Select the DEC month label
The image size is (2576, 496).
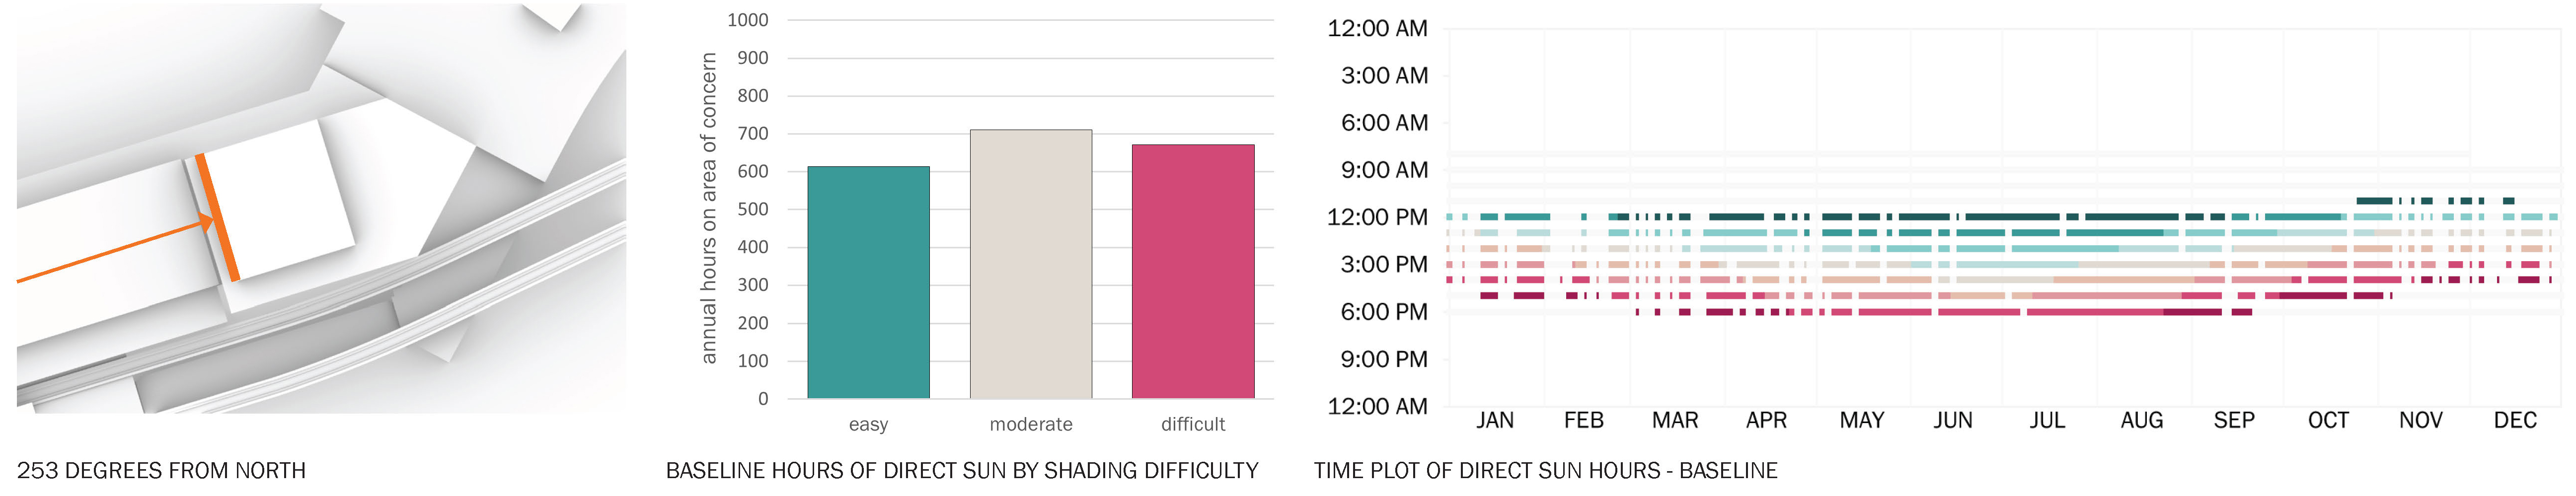click(x=2515, y=420)
